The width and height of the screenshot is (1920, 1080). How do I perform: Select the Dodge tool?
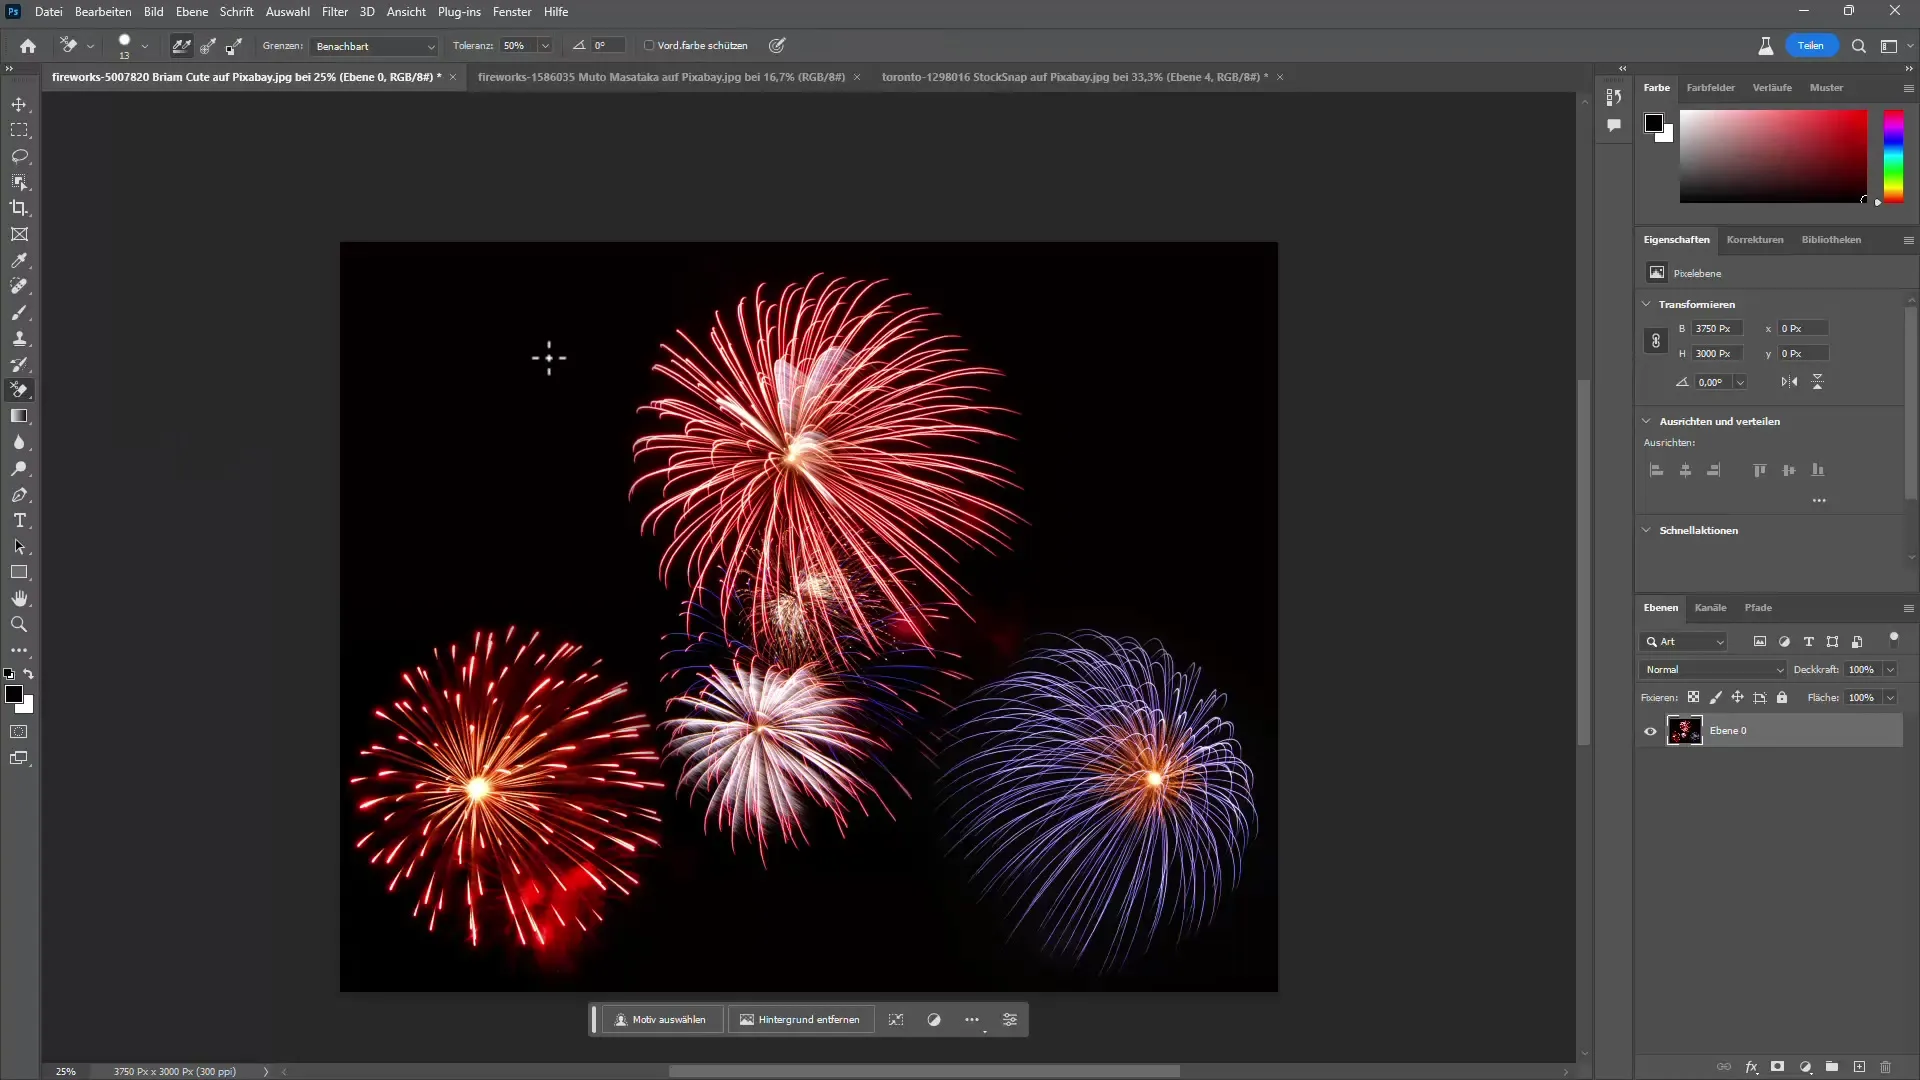[x=19, y=468]
